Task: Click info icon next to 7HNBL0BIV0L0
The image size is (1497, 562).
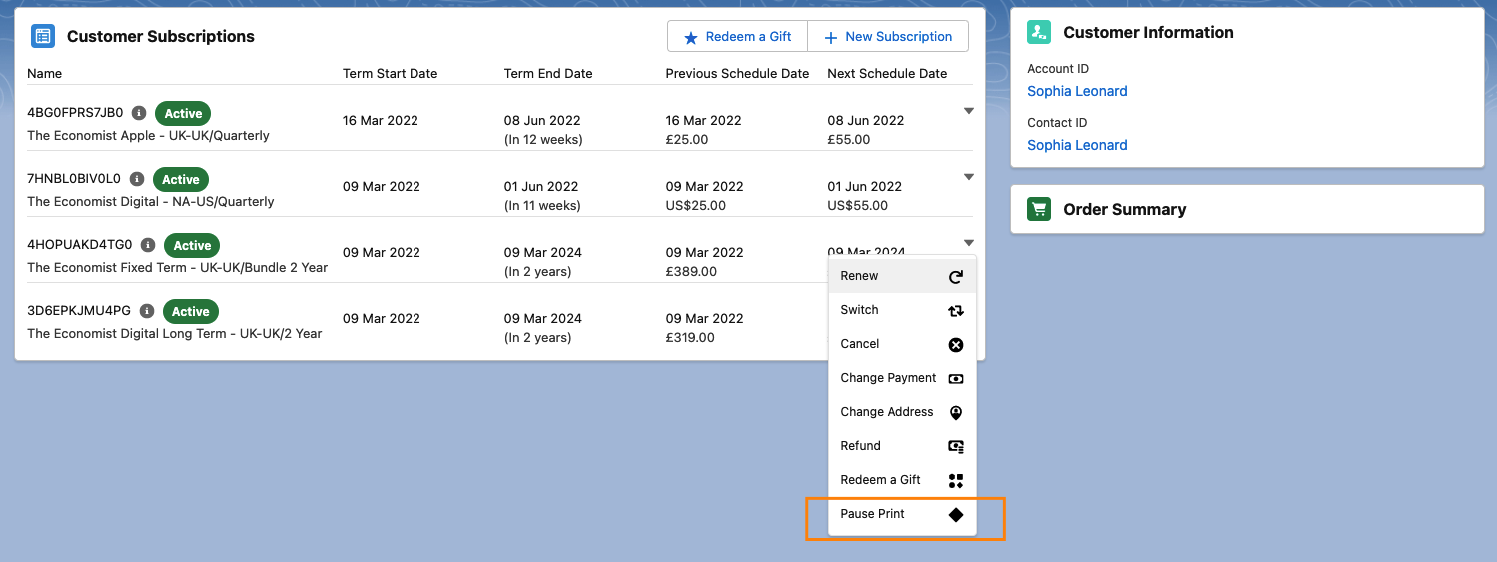Action: (x=137, y=179)
